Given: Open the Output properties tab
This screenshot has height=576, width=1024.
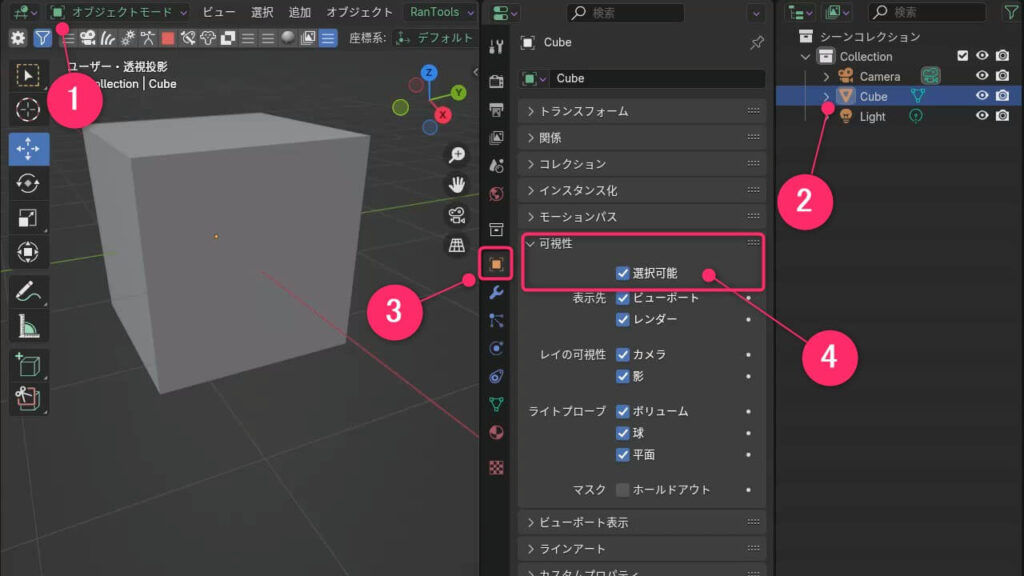Looking at the screenshot, I should 496,110.
